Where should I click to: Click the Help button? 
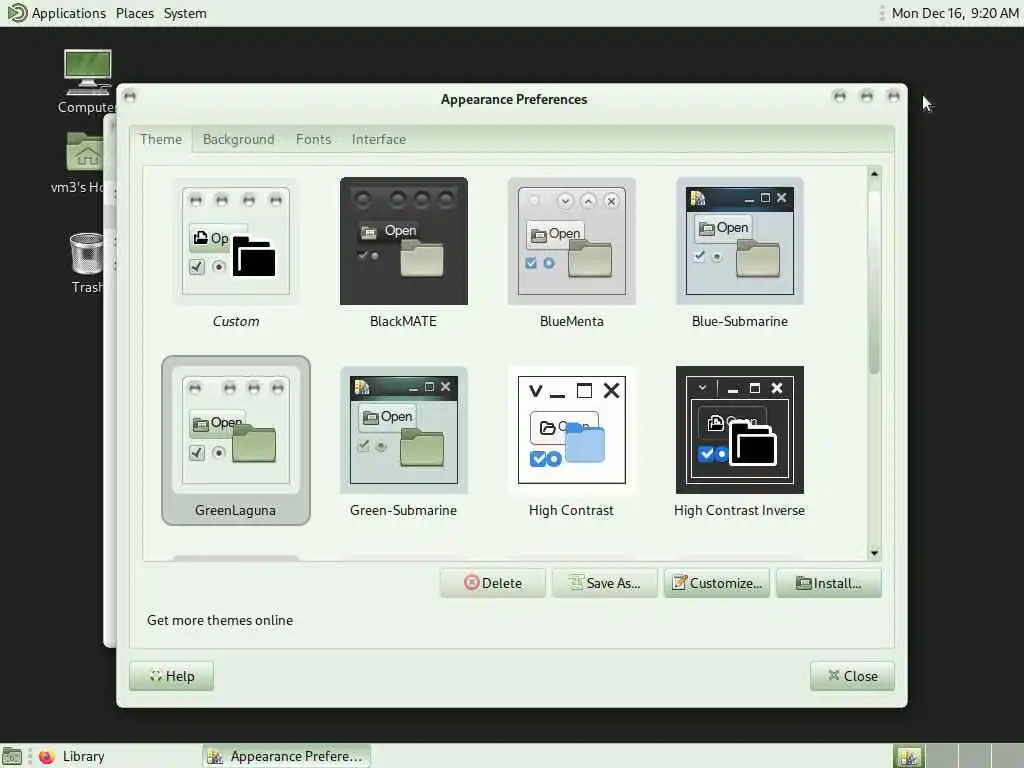click(171, 676)
